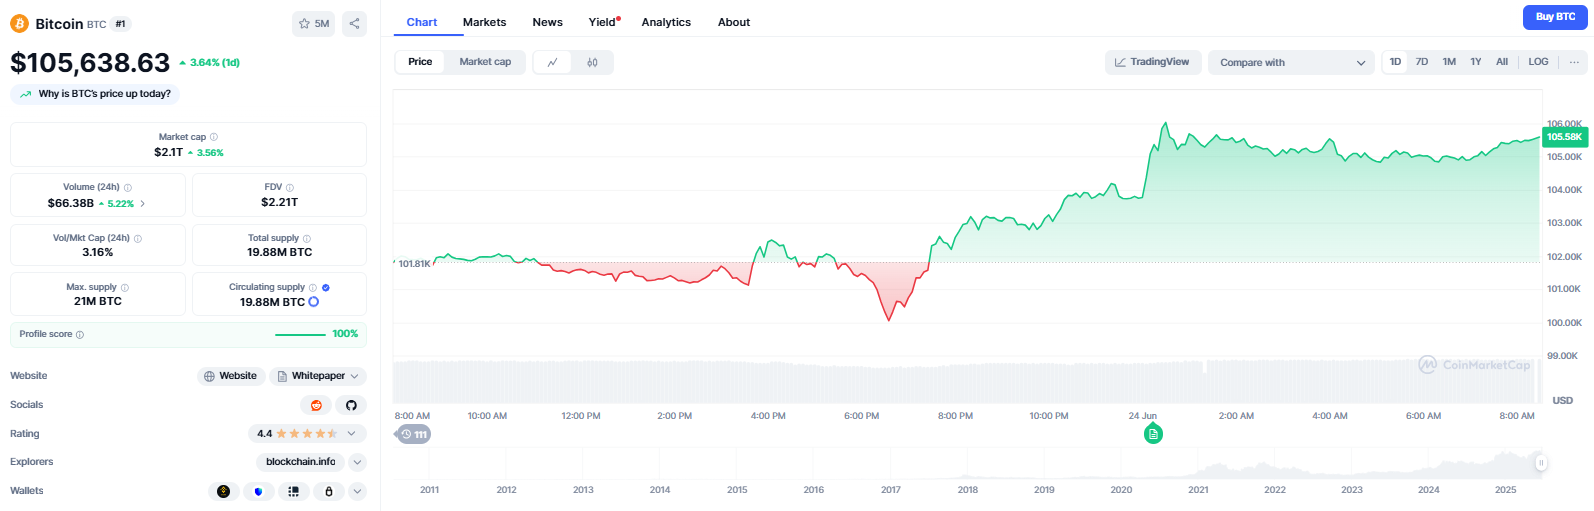Open TradingView chart button
Image resolution: width=1594 pixels, height=511 pixels.
1152,62
